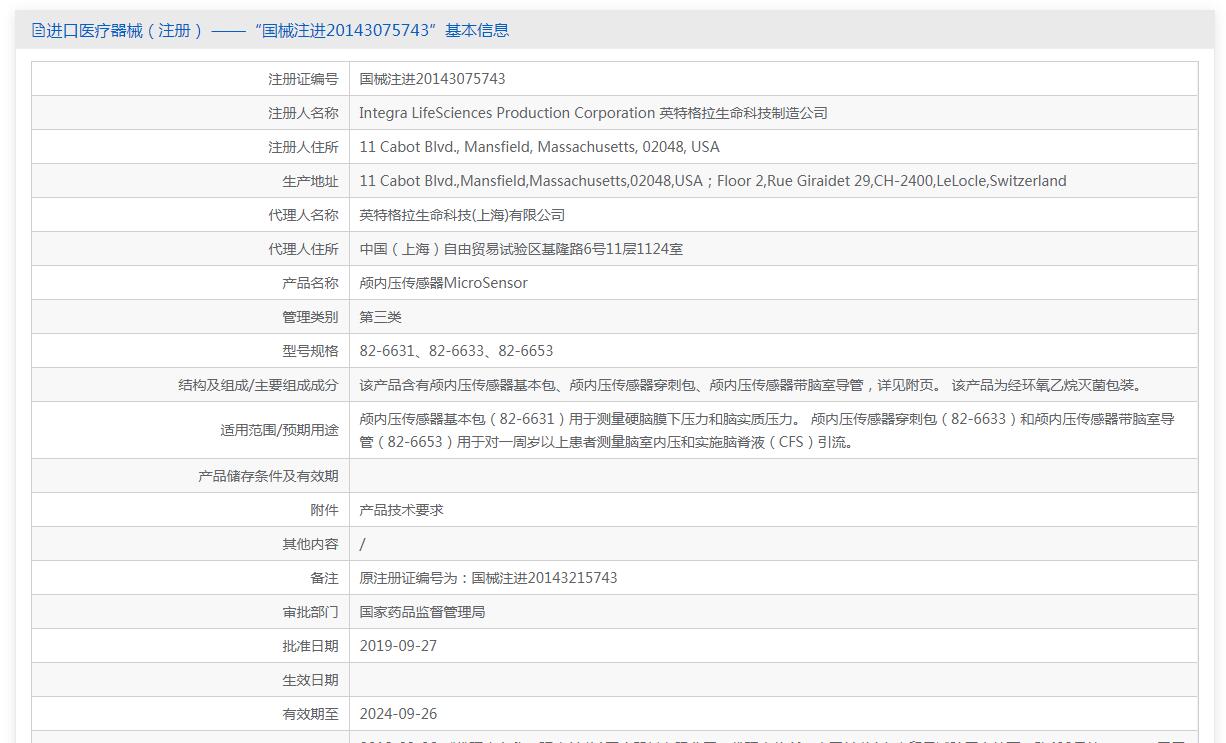Click the 管理类别 label
The width and height of the screenshot is (1226, 743).
tap(310, 317)
